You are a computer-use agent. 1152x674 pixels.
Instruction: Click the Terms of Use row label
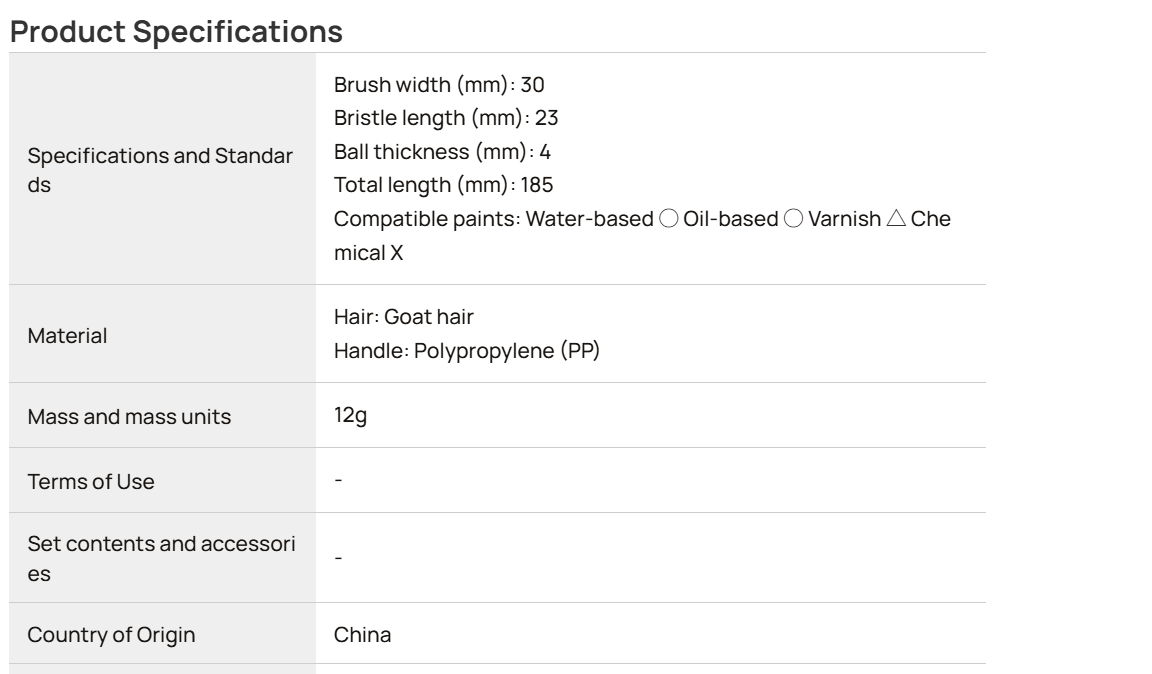tap(91, 481)
